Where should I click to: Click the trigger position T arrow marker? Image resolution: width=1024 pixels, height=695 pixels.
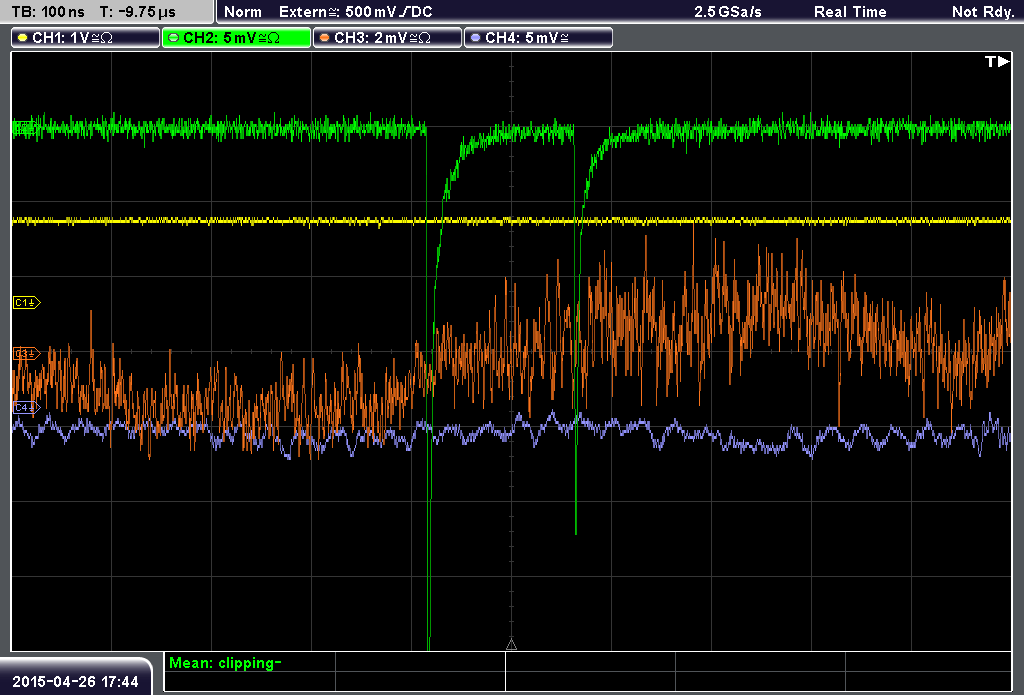click(997, 61)
